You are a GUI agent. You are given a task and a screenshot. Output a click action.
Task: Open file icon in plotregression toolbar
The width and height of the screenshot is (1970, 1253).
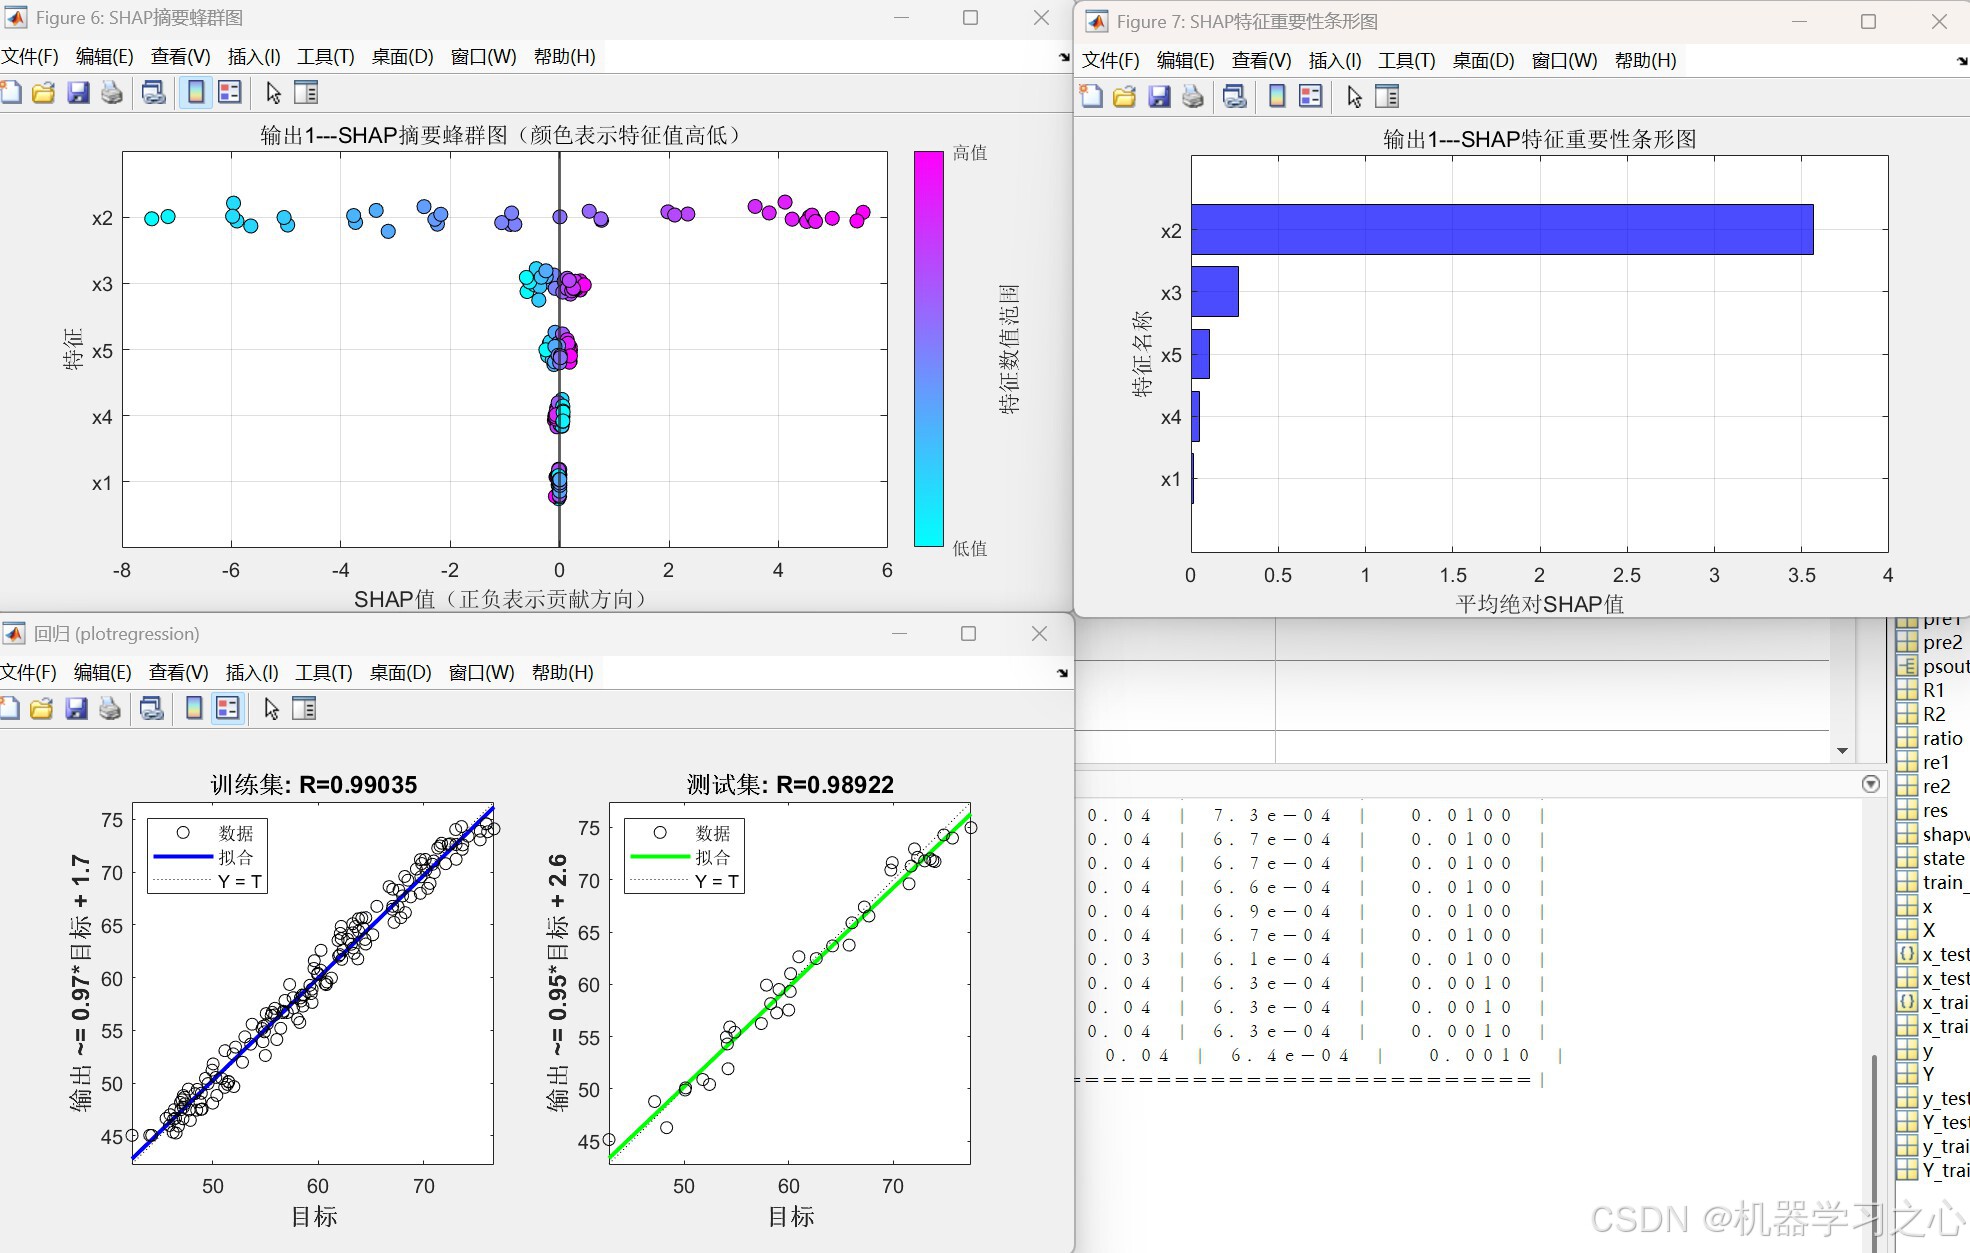pyautogui.click(x=42, y=709)
